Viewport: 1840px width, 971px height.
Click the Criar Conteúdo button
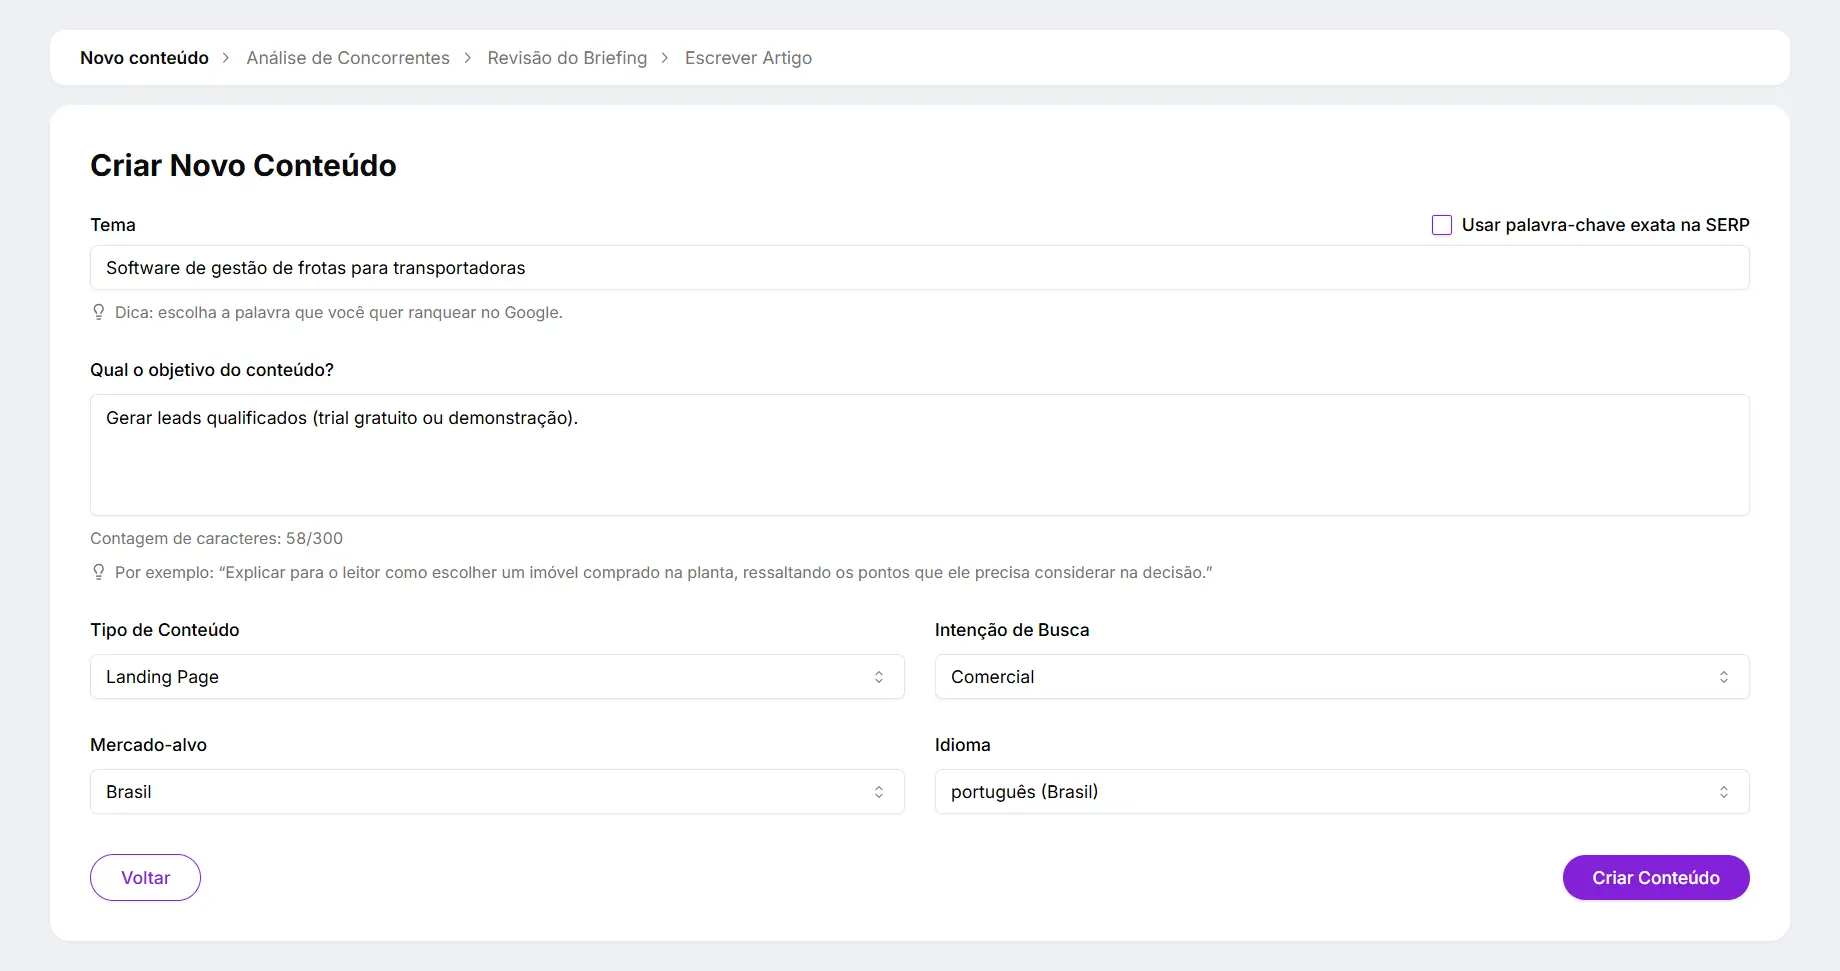point(1655,878)
